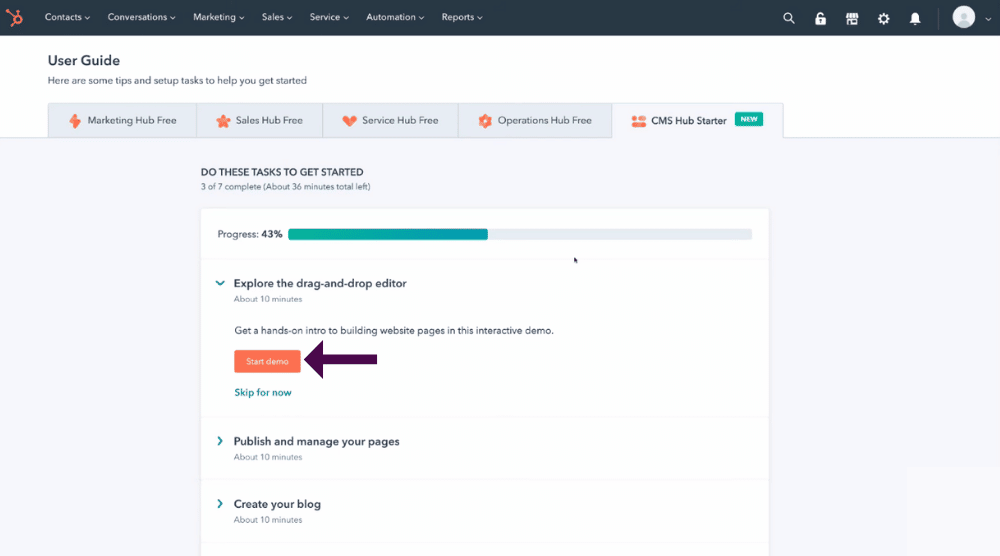This screenshot has width=1000, height=556.
Task: Open the Sales menu
Action: pyautogui.click(x=277, y=17)
